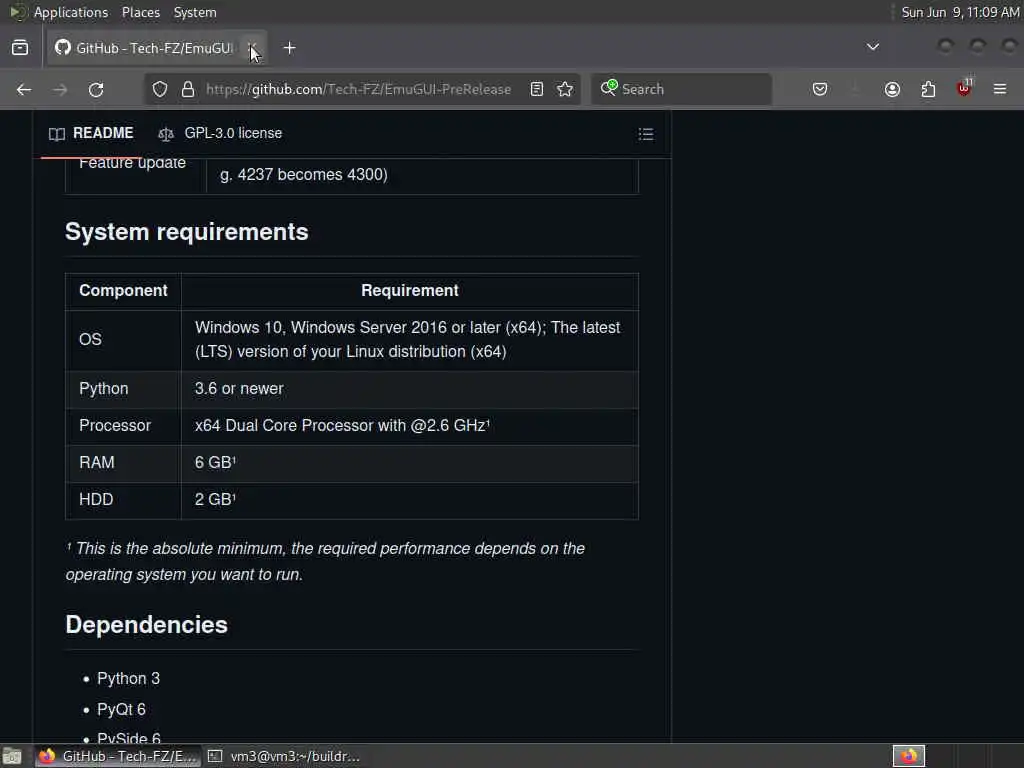Click the OS row label
Image resolution: width=1024 pixels, height=768 pixels.
[90, 340]
